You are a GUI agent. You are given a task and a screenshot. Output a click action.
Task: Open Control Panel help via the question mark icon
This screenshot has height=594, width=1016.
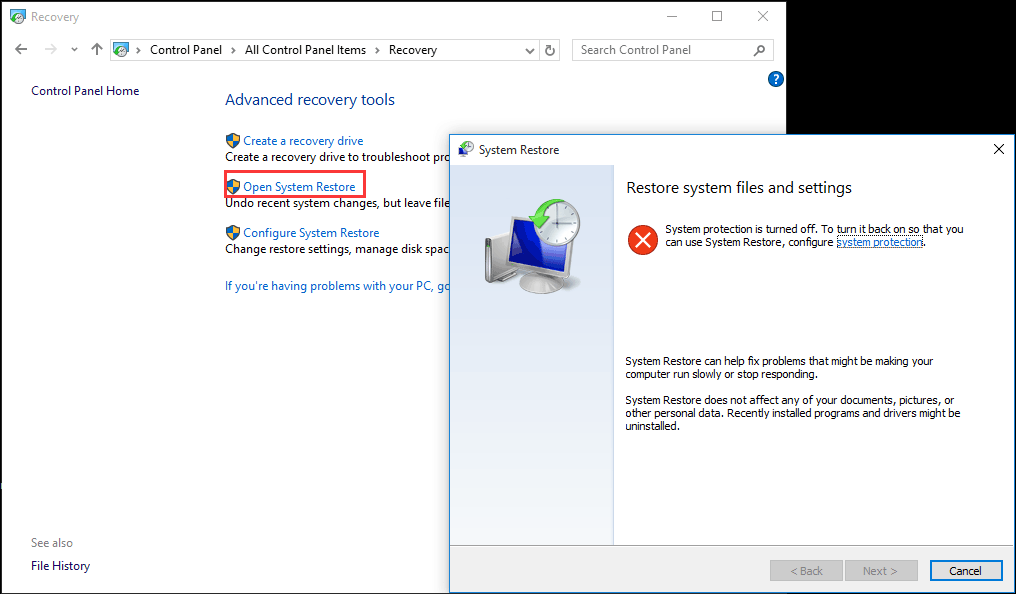click(776, 78)
